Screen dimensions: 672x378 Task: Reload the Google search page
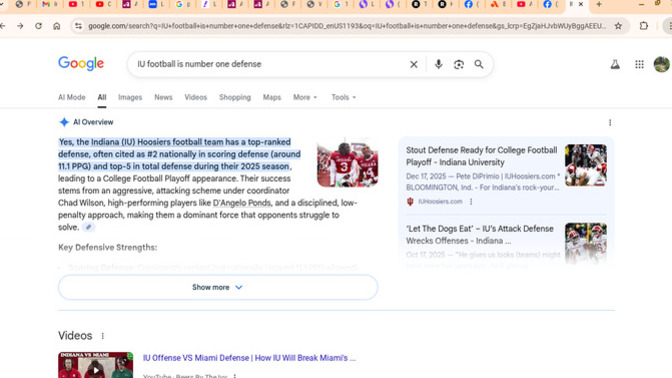pos(38,26)
